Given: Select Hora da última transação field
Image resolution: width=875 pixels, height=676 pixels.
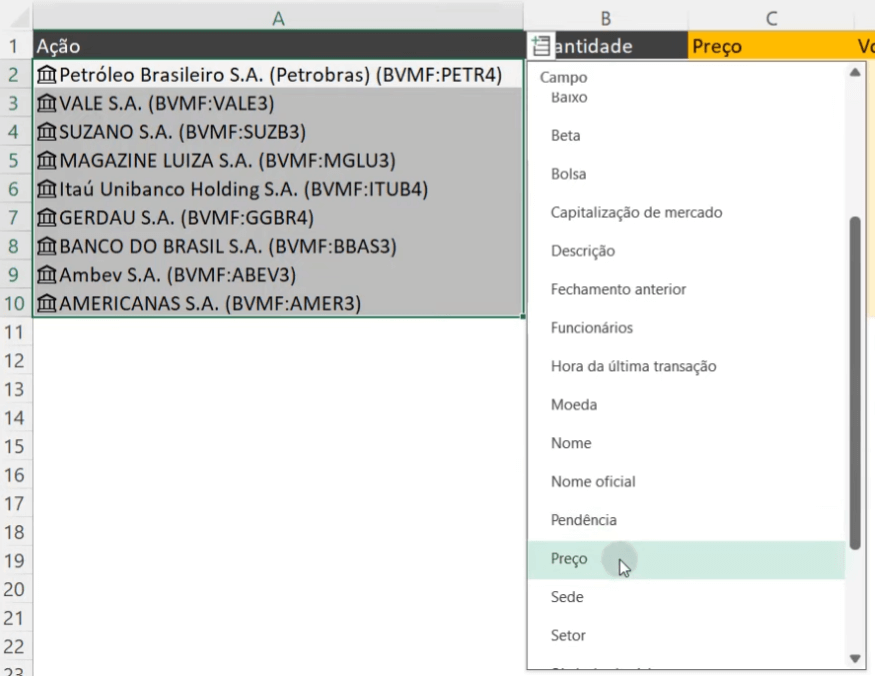Looking at the screenshot, I should click(x=686, y=366).
